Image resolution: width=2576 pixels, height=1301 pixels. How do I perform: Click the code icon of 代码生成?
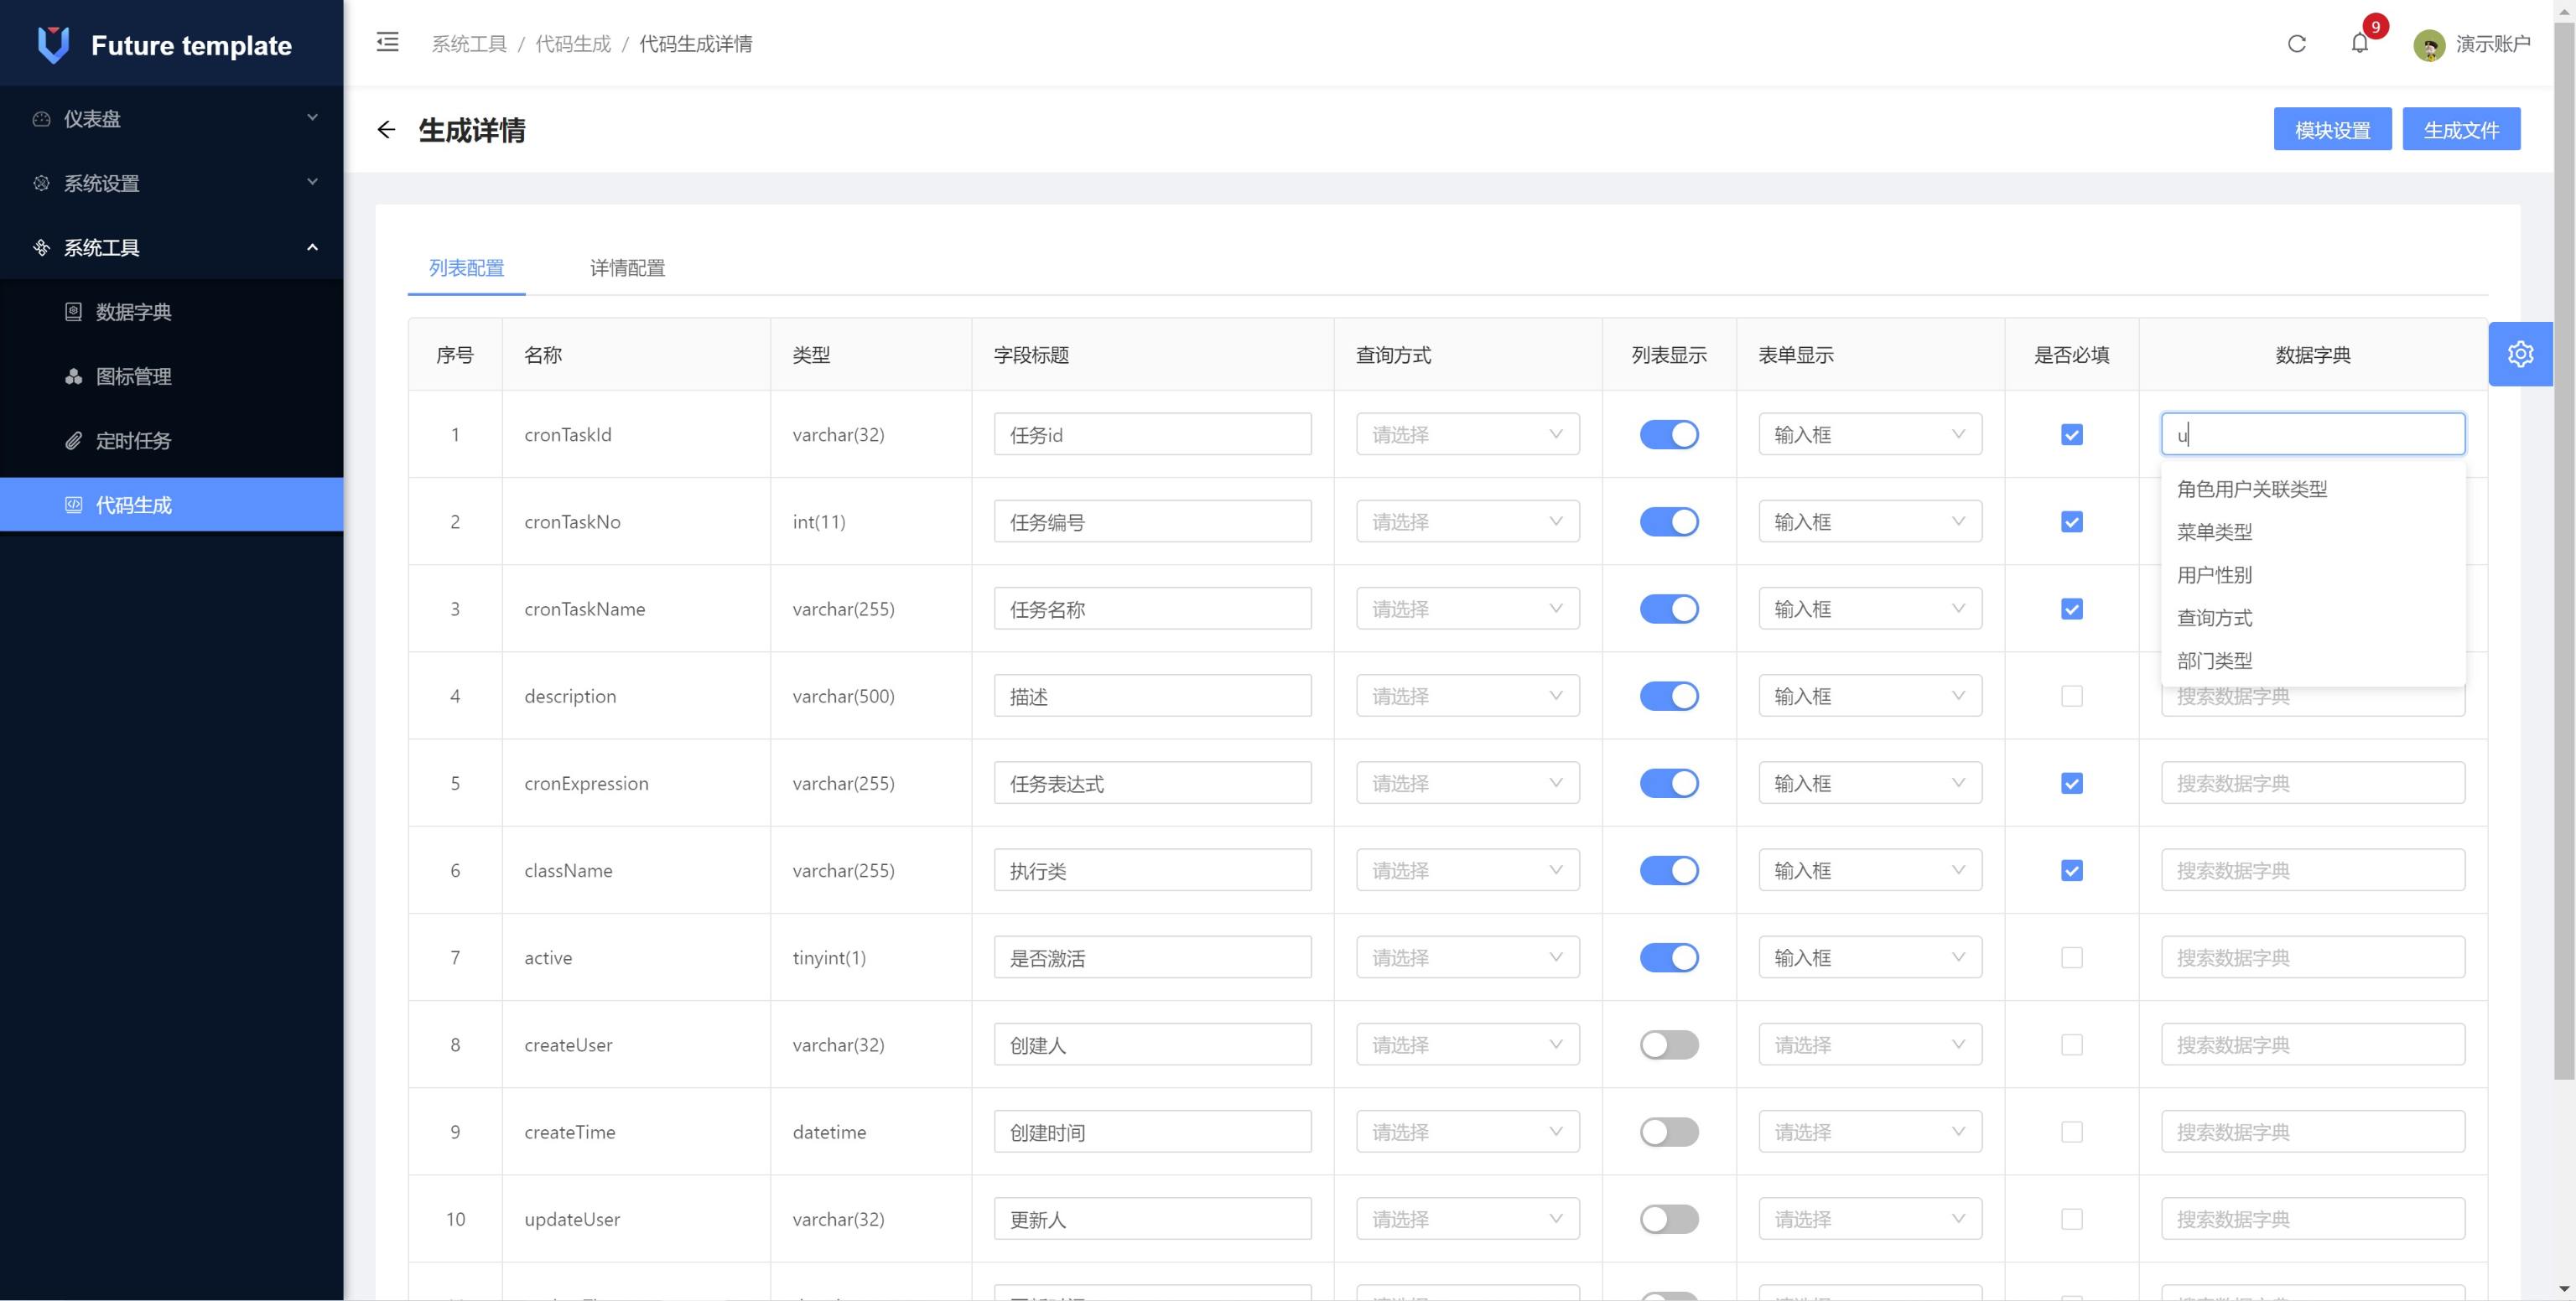[73, 505]
